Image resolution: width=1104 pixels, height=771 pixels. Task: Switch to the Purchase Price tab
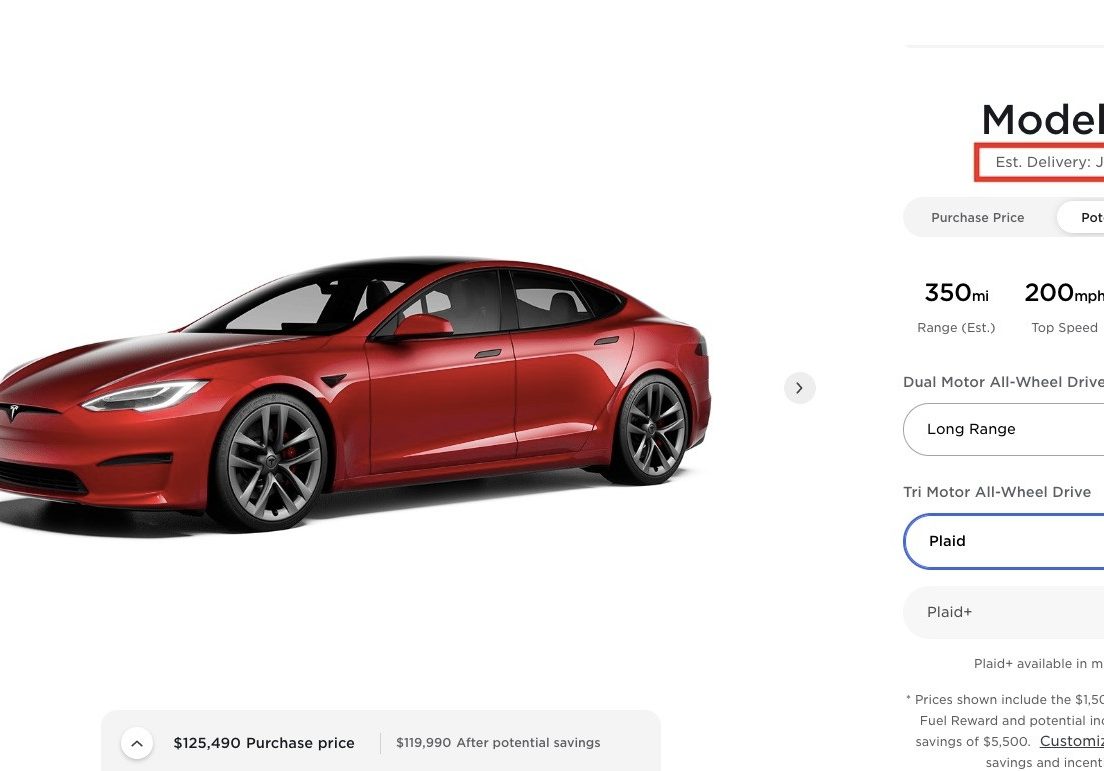977,218
